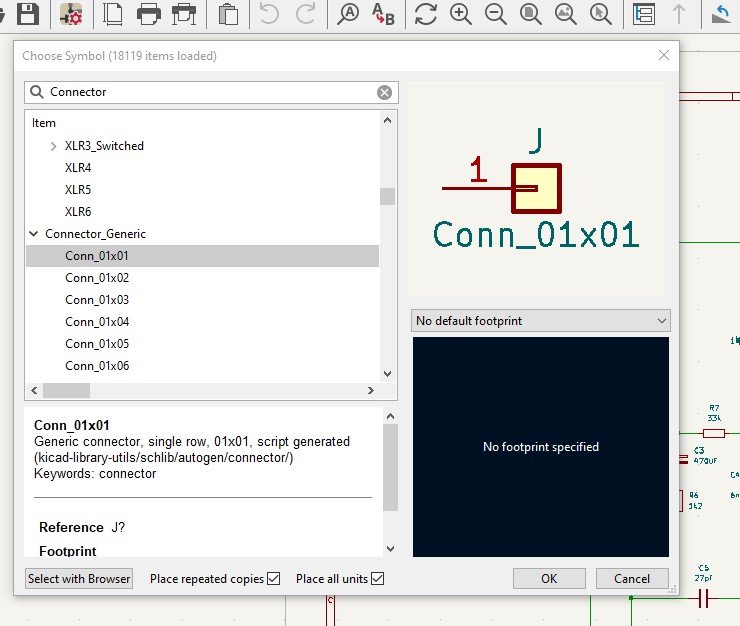Click Zoom to Selection icon
740x626 pixels.
(601, 14)
